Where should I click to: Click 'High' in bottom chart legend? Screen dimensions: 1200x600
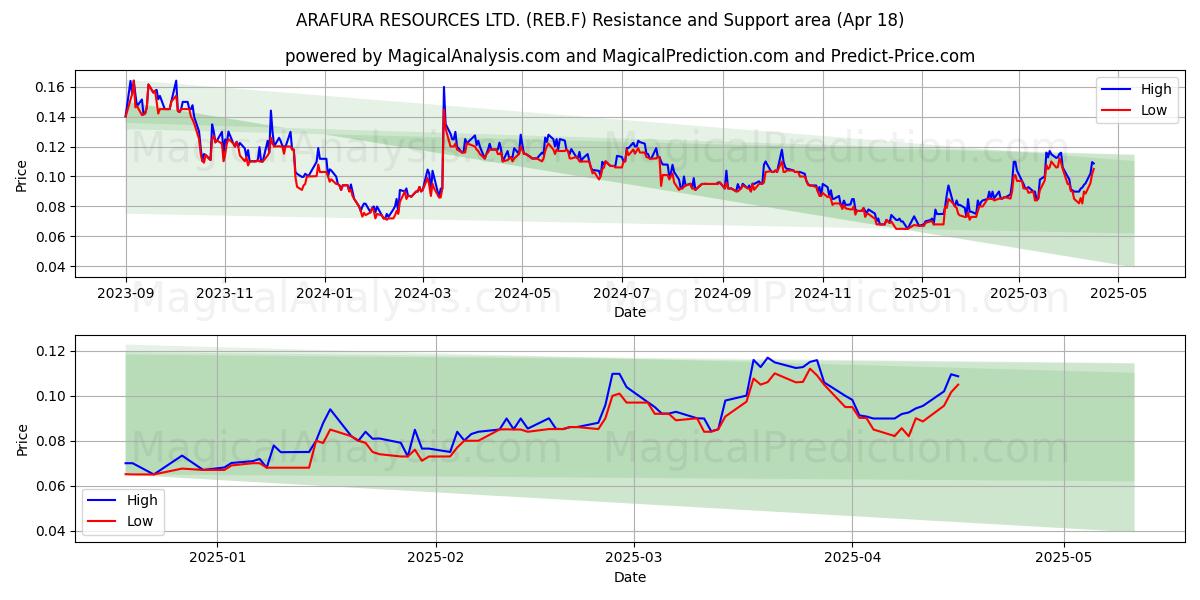pos(141,500)
